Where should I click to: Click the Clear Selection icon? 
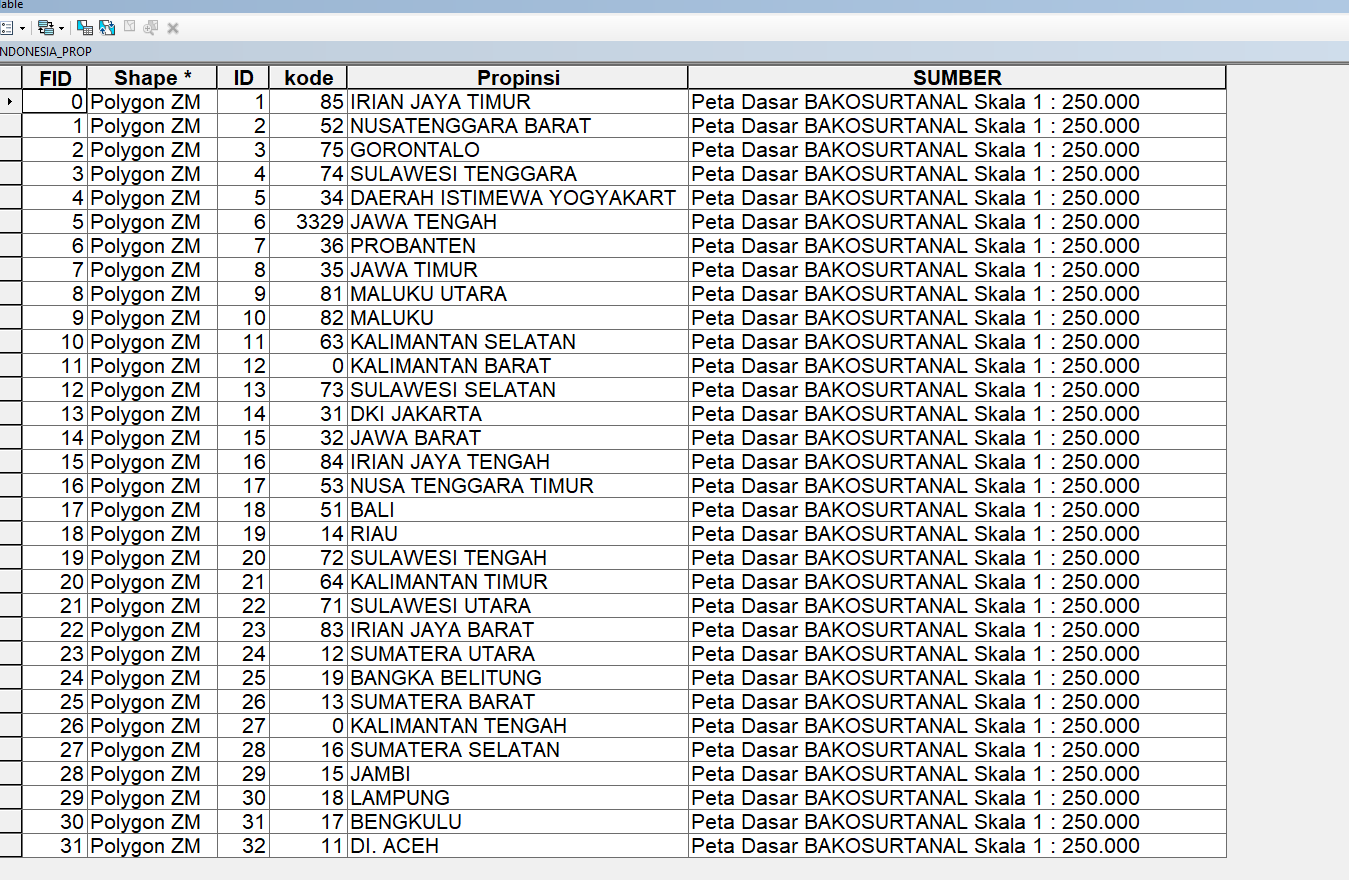click(x=129, y=26)
